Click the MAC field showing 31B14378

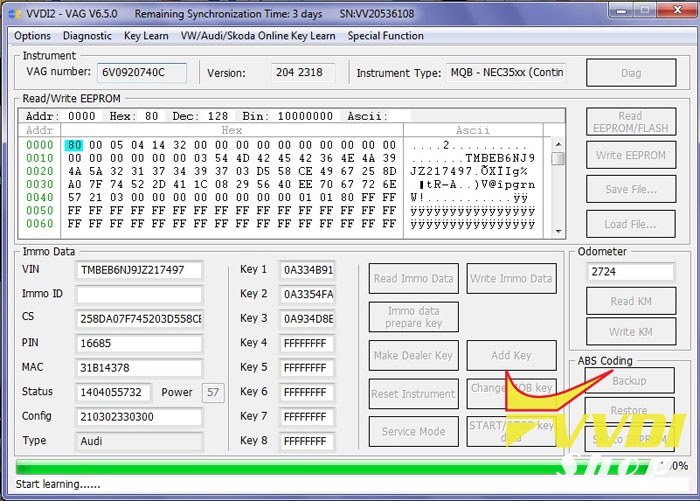point(139,368)
